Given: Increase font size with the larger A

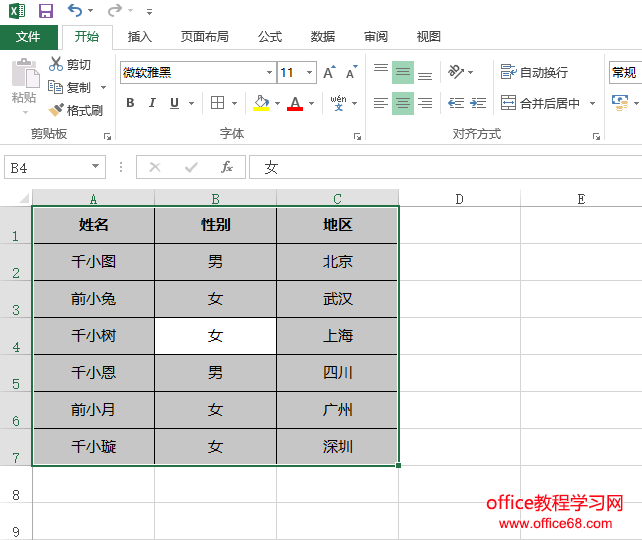Looking at the screenshot, I should click(x=329, y=72).
